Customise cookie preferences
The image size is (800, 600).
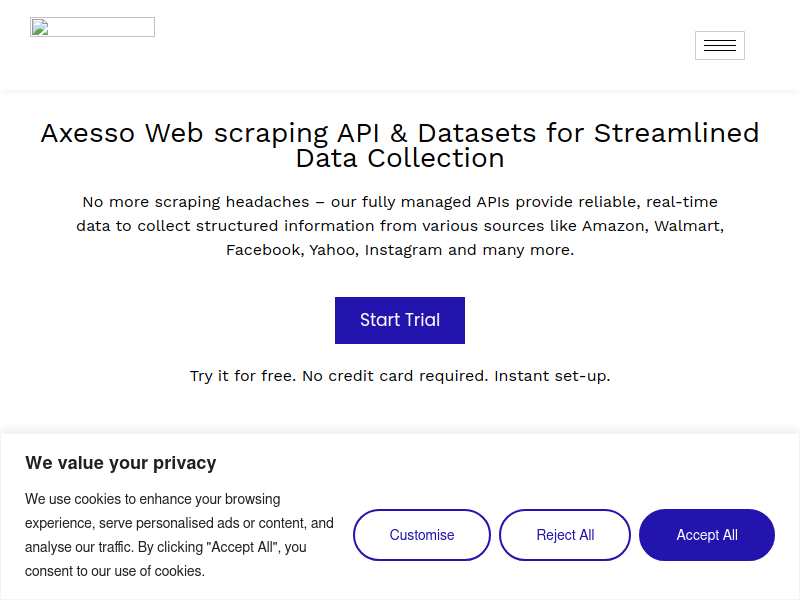click(x=421, y=535)
